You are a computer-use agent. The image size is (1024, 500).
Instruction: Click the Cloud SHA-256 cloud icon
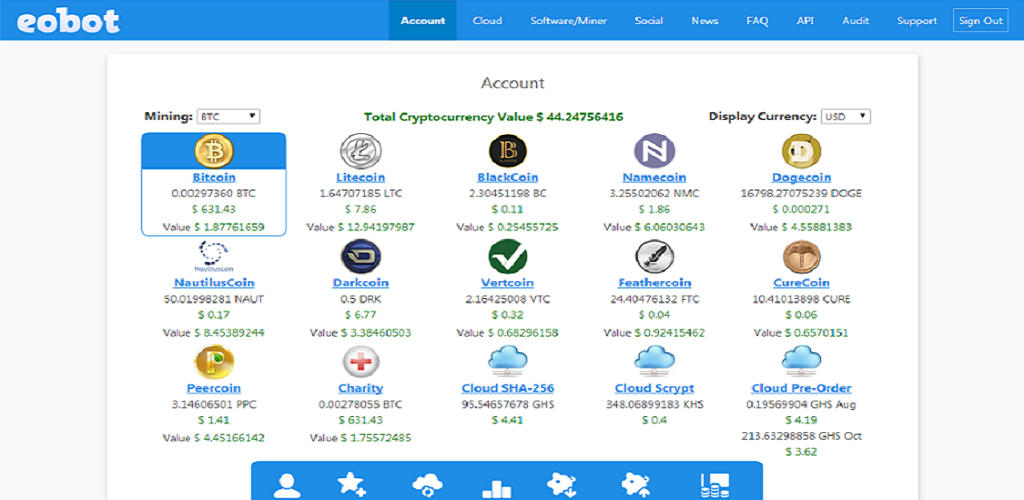pyautogui.click(x=507, y=362)
